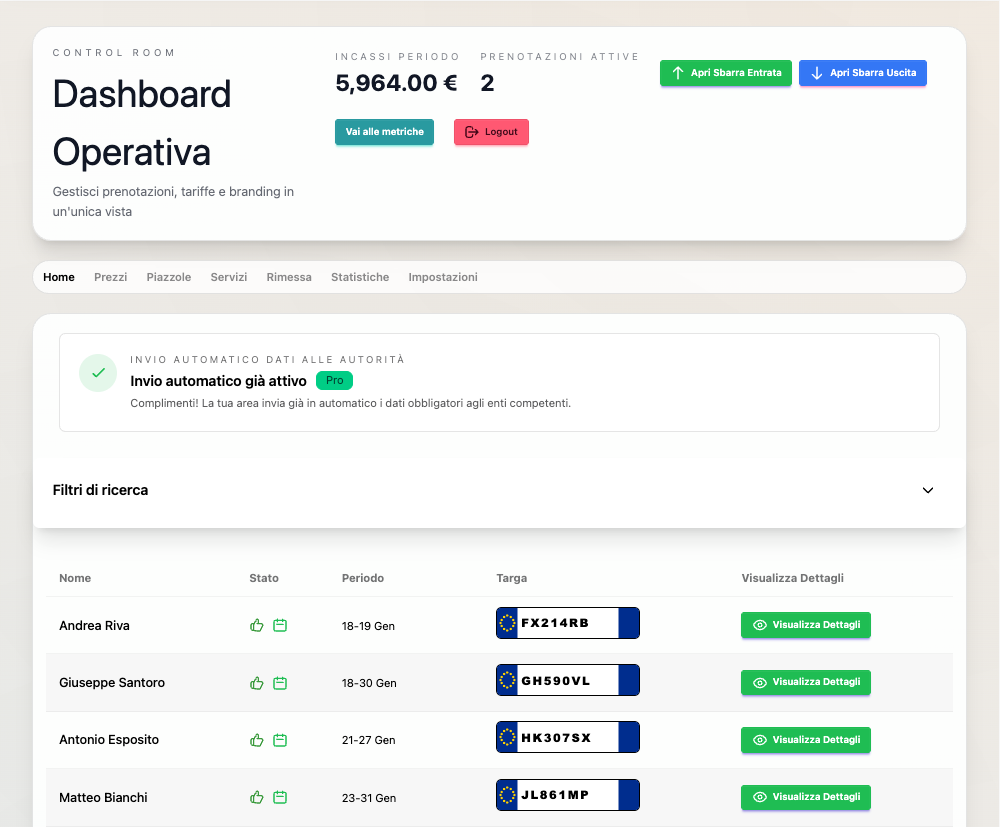Open the calendar icon in Matteo Bianchi's row
The width and height of the screenshot is (1000, 827).
tap(281, 797)
